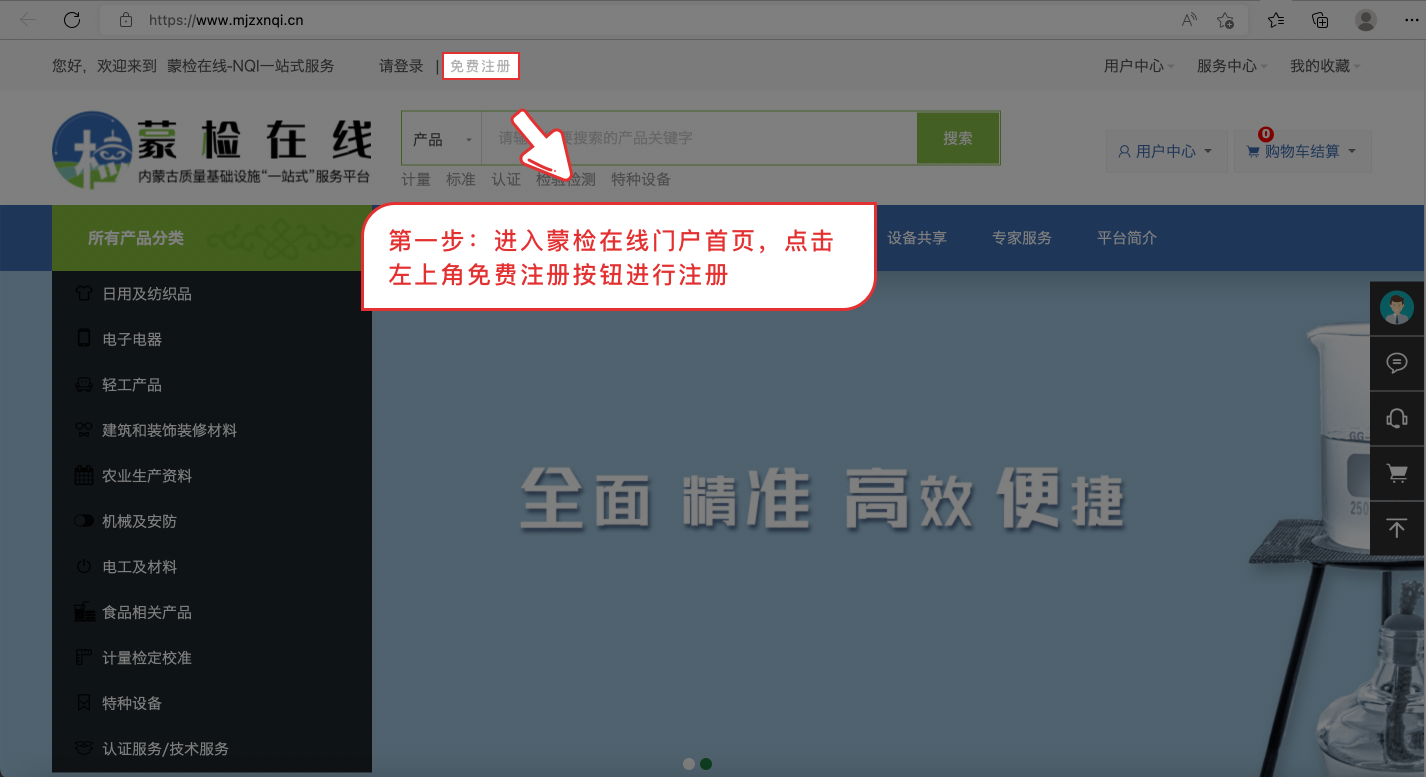Click the 特种设备 hot keyword link

click(x=641, y=179)
